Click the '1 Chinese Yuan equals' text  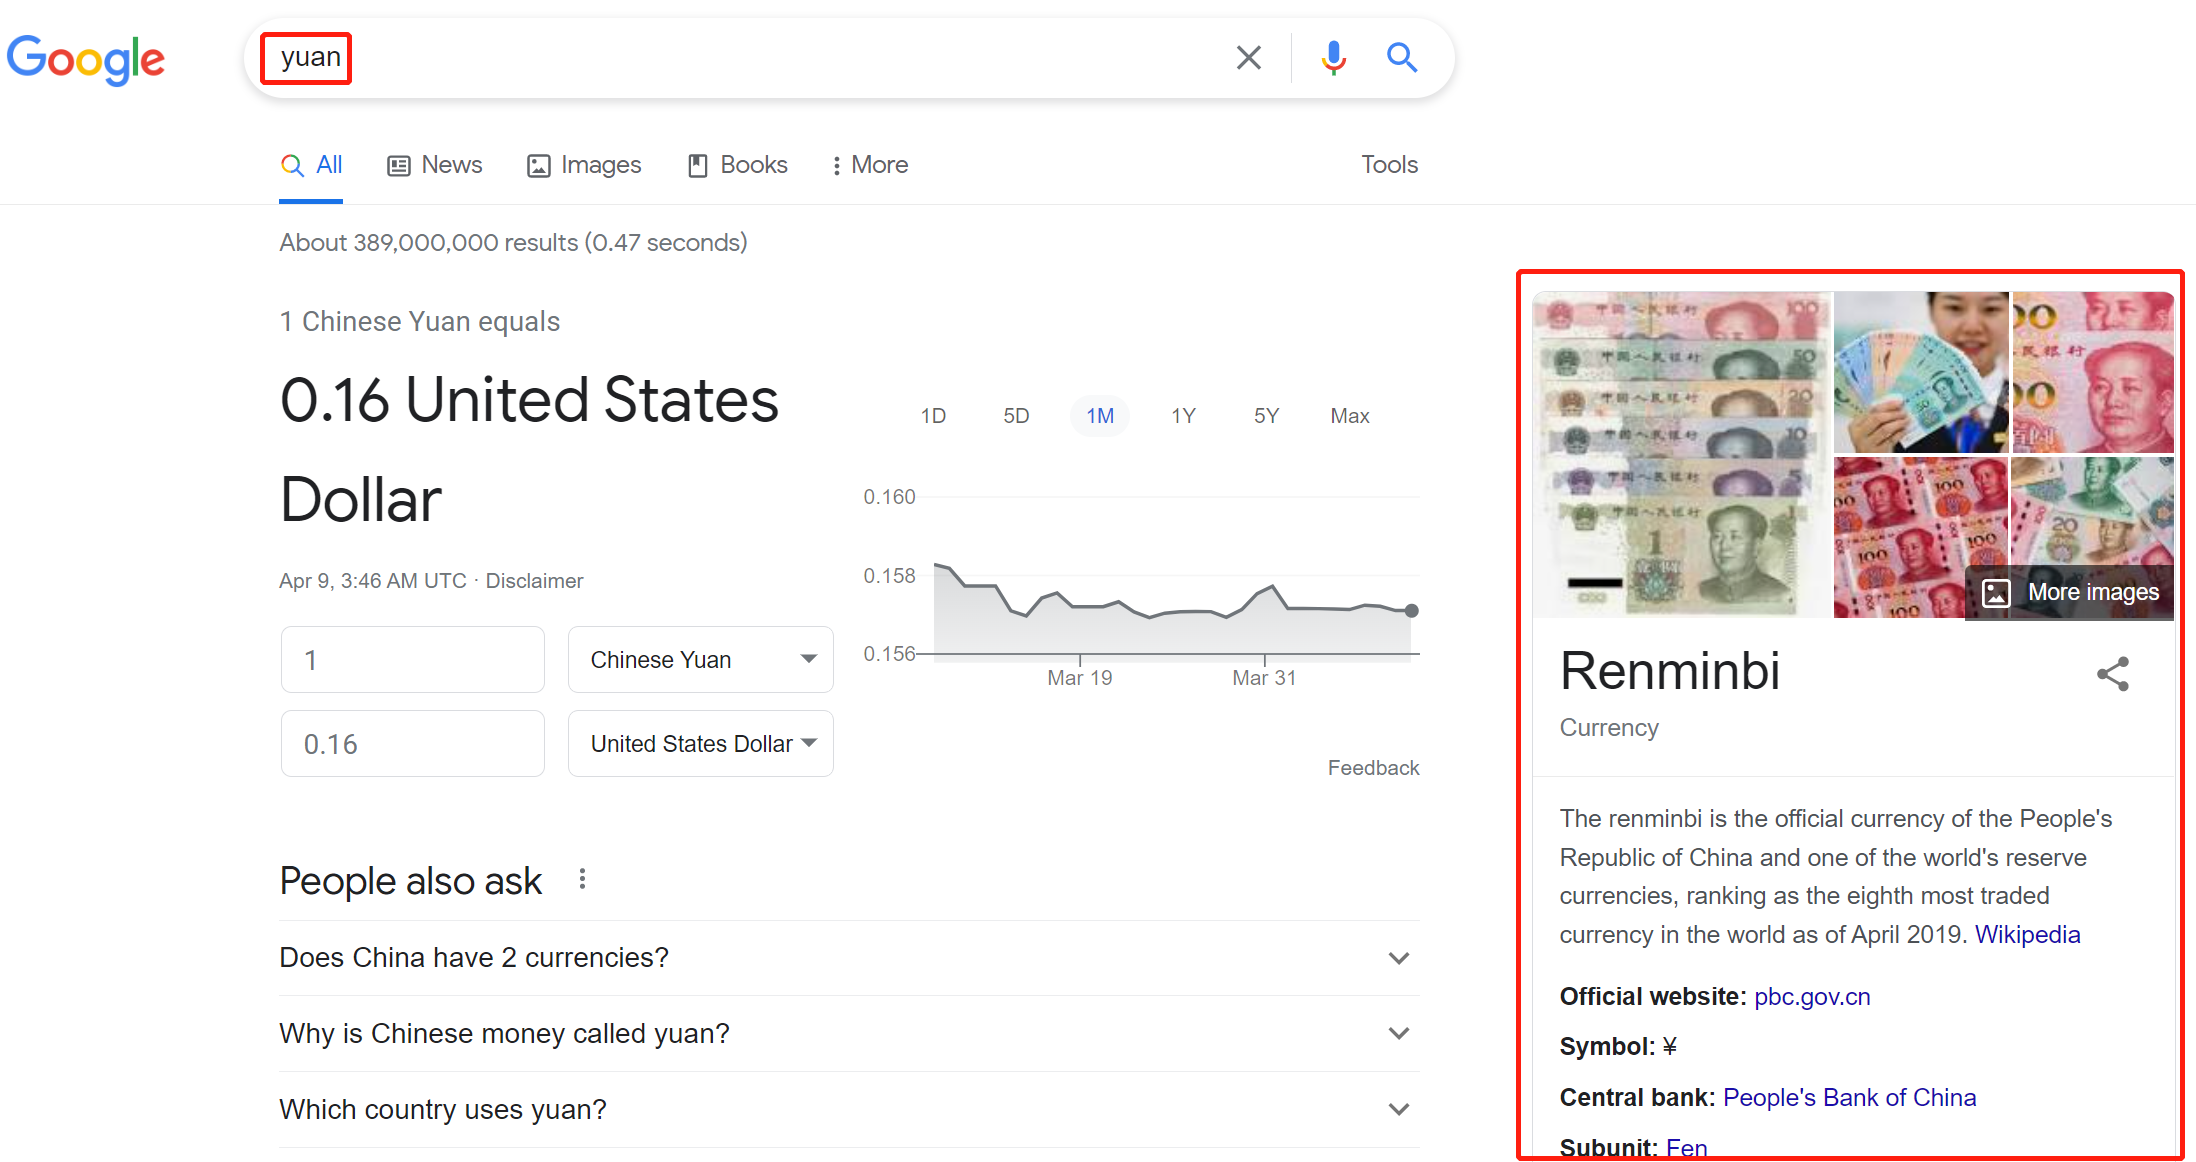[x=419, y=322]
